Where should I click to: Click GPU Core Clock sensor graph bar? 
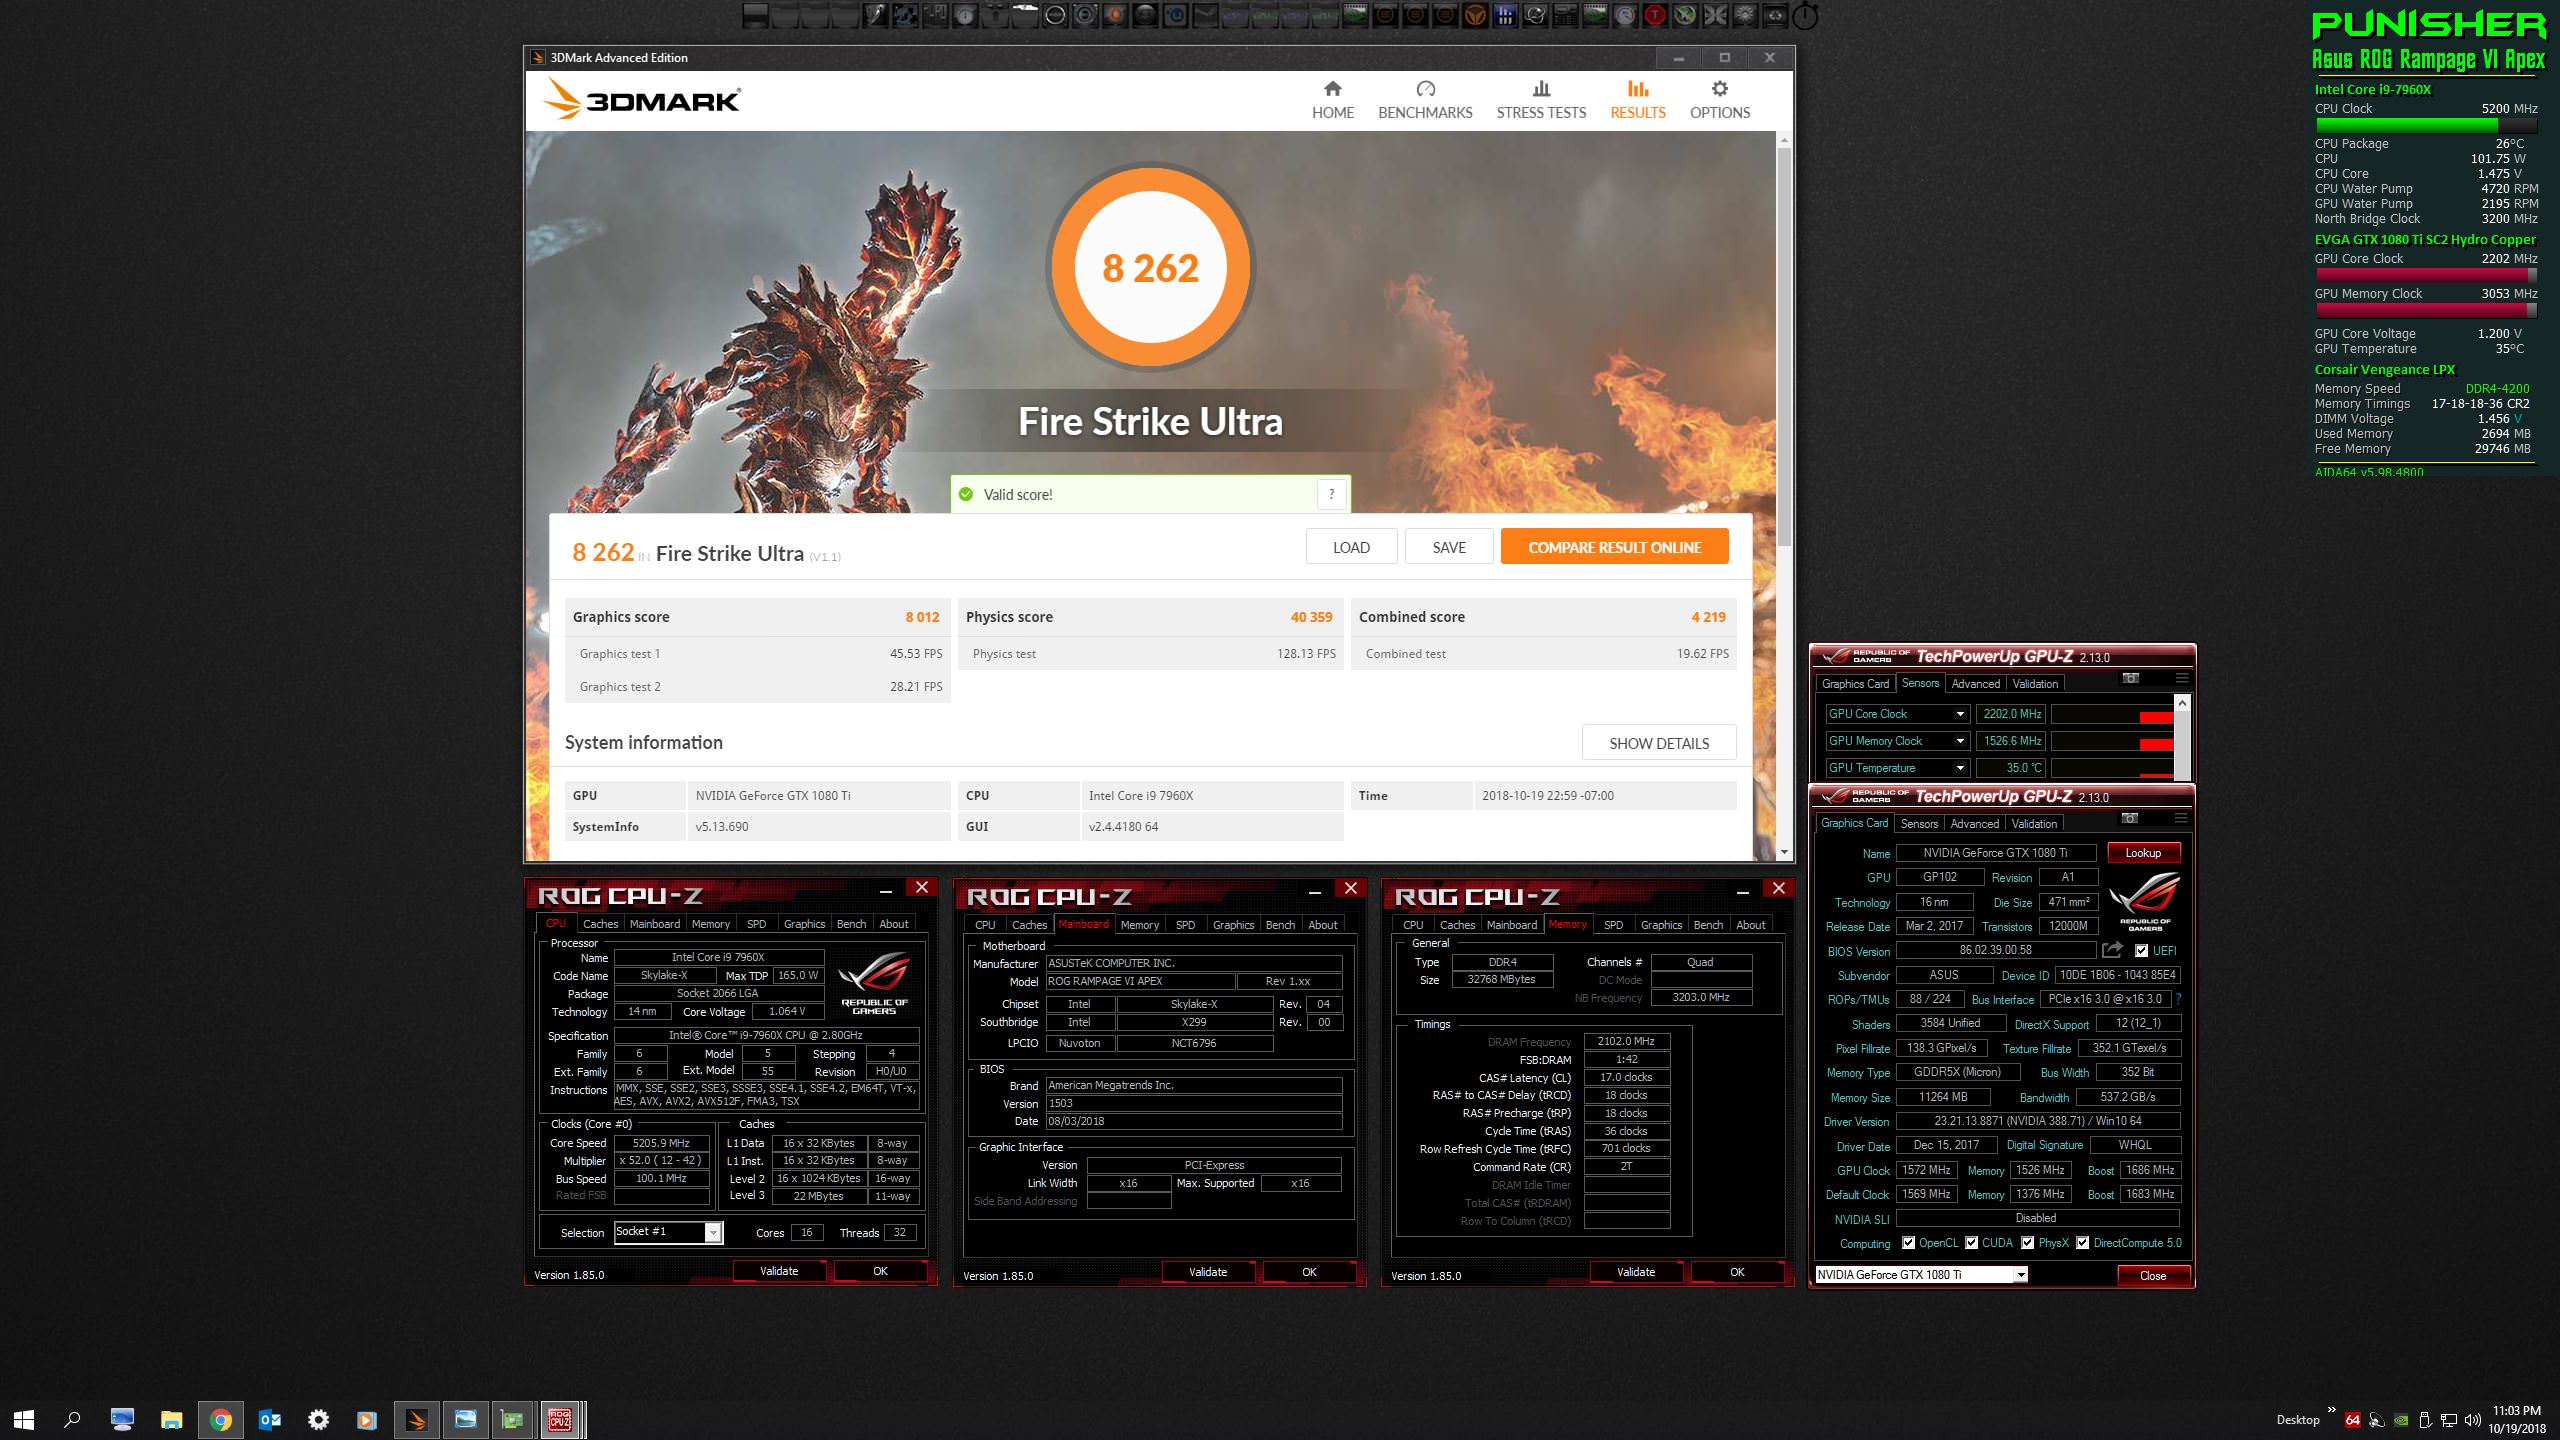tap(2112, 714)
